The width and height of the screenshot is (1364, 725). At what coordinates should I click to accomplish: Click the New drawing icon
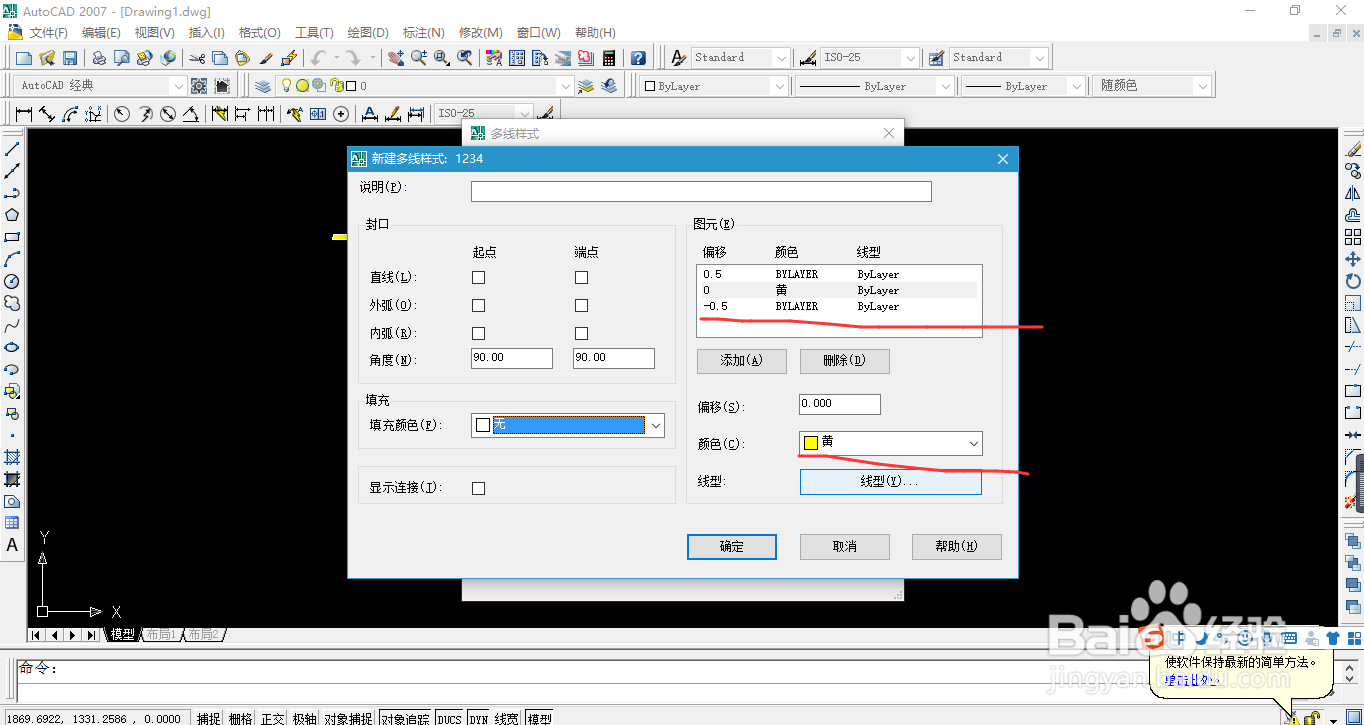pos(24,58)
